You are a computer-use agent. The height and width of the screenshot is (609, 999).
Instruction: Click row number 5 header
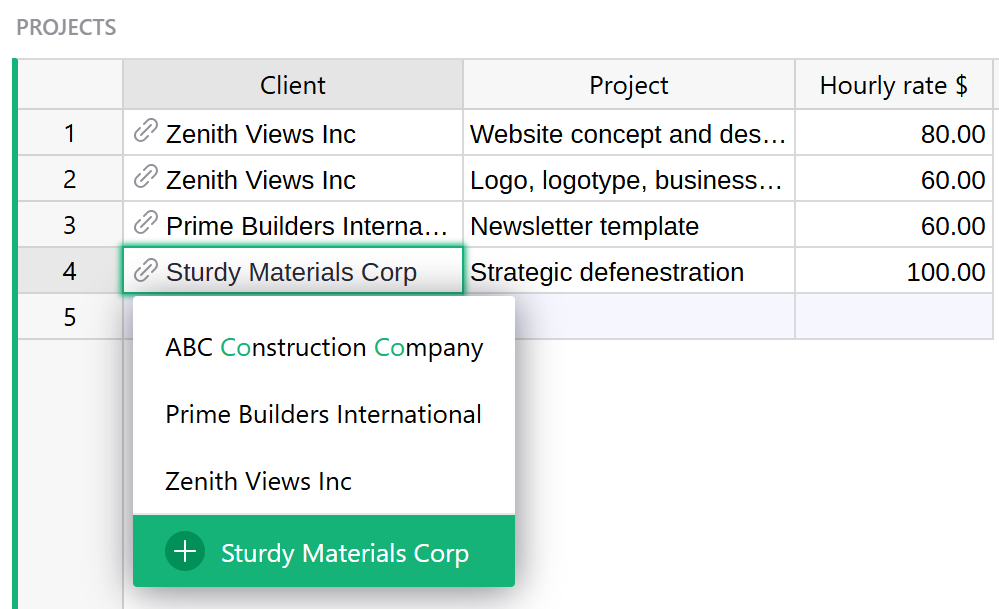tap(69, 317)
